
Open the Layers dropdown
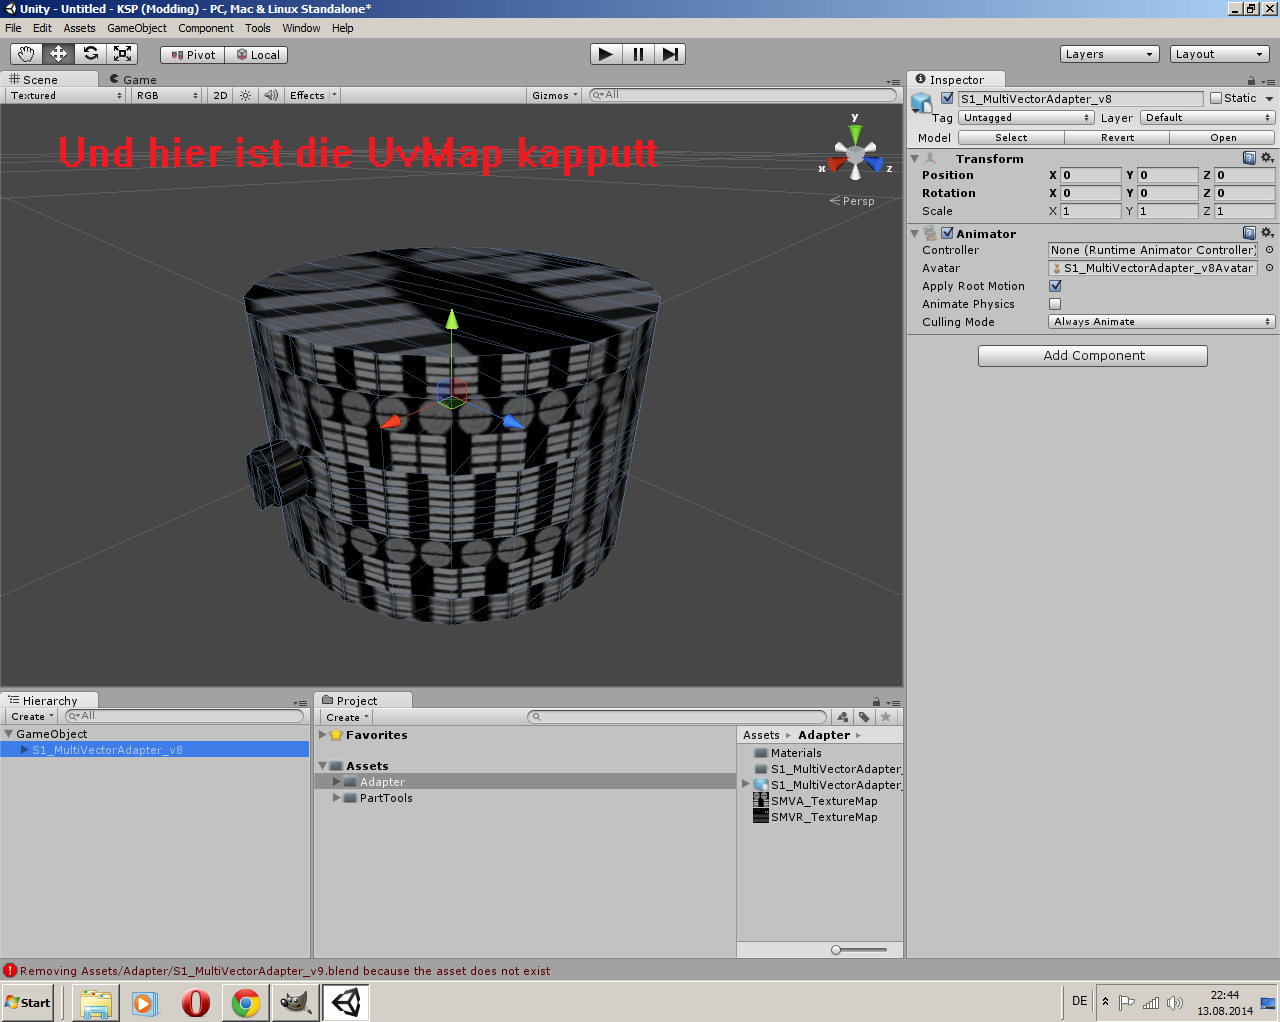point(1108,54)
